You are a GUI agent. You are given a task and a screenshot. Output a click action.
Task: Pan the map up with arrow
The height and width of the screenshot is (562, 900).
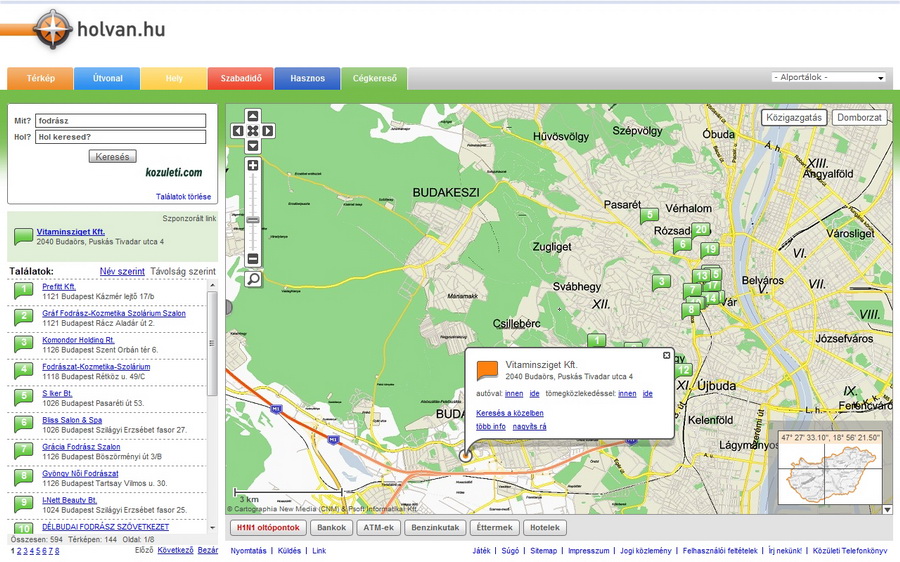tap(253, 116)
